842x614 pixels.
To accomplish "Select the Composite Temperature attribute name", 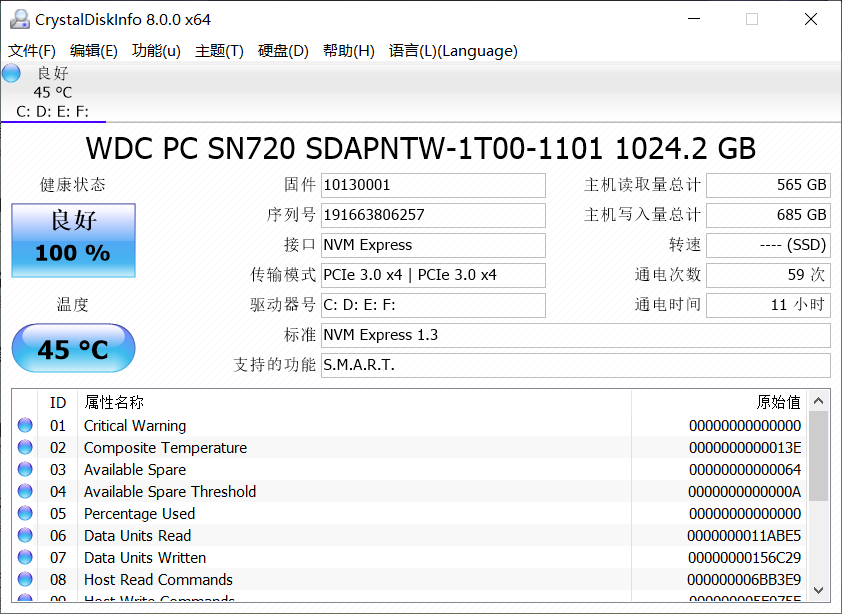I will click(x=165, y=448).
